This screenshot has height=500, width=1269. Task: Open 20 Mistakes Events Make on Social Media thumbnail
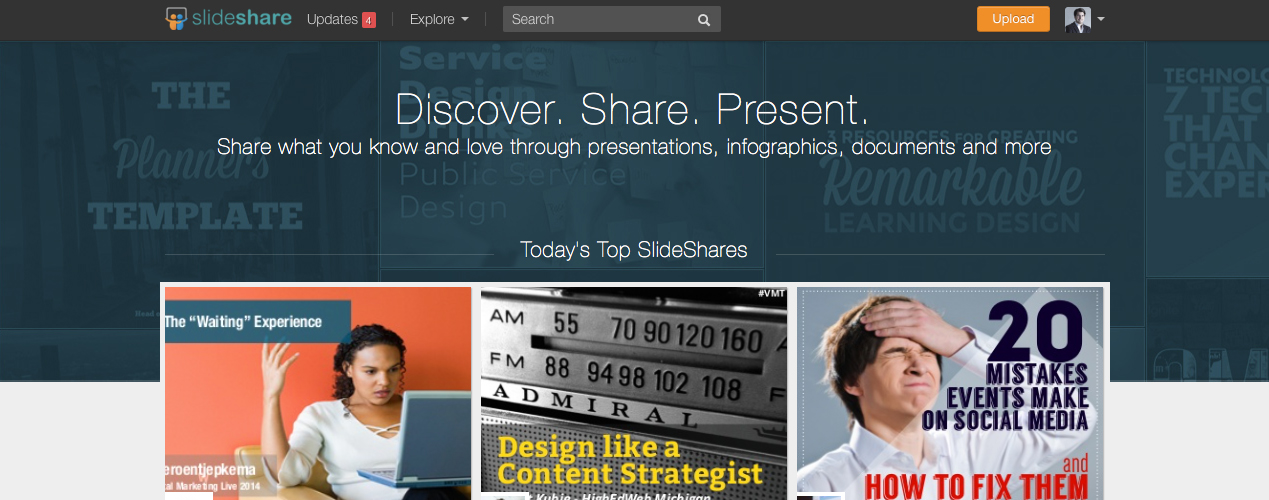click(x=950, y=393)
